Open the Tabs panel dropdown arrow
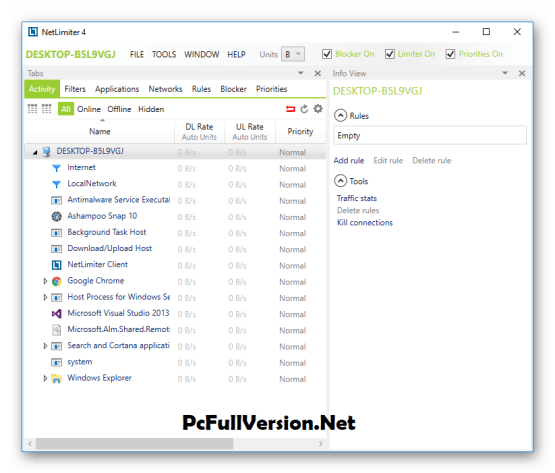555x473 pixels. [301, 73]
